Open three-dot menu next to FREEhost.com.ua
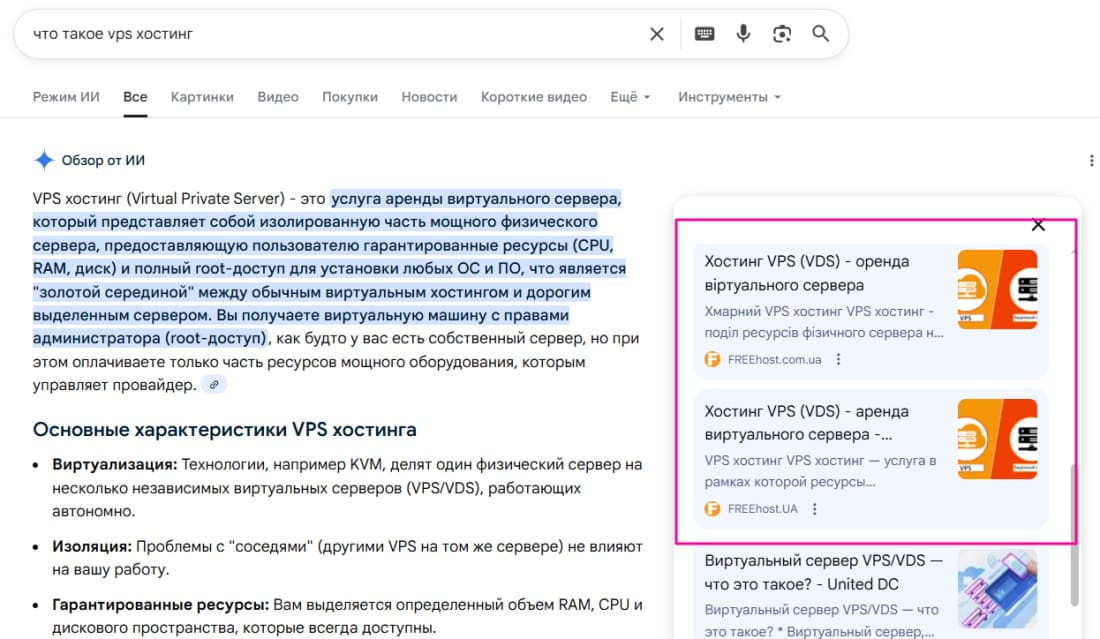Image resolution: width=1100 pixels, height=639 pixels. tap(839, 359)
